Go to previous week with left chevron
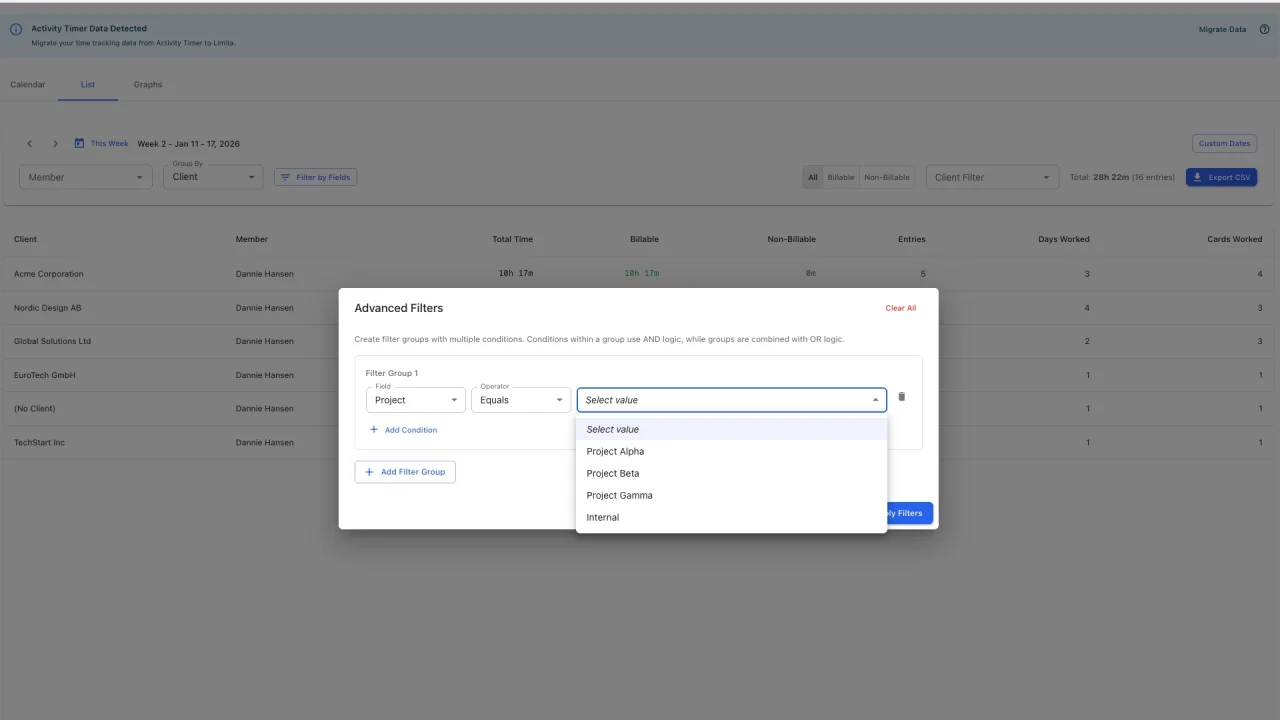Image resolution: width=1280 pixels, height=720 pixels. 29,143
